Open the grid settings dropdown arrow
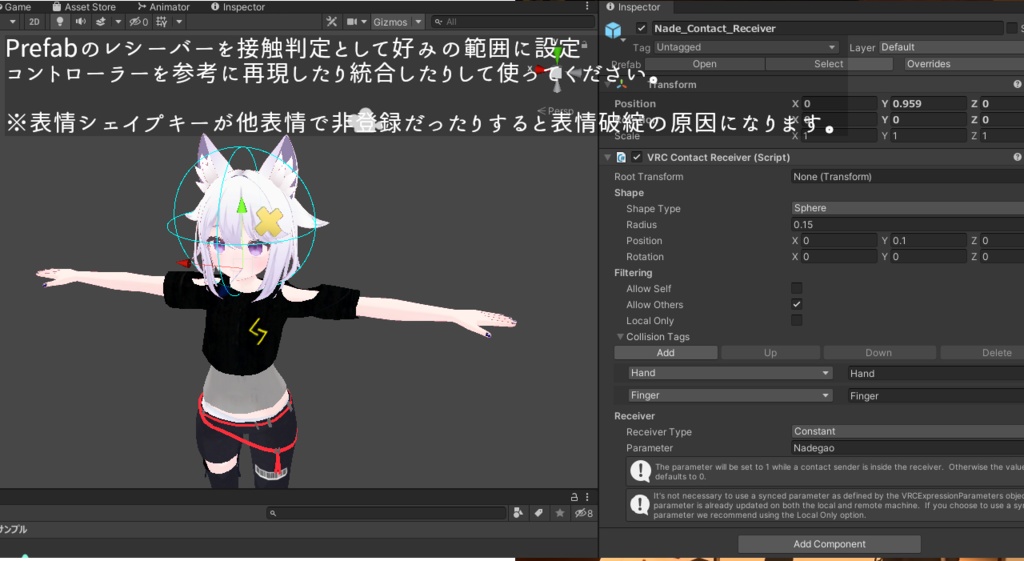 coord(178,22)
